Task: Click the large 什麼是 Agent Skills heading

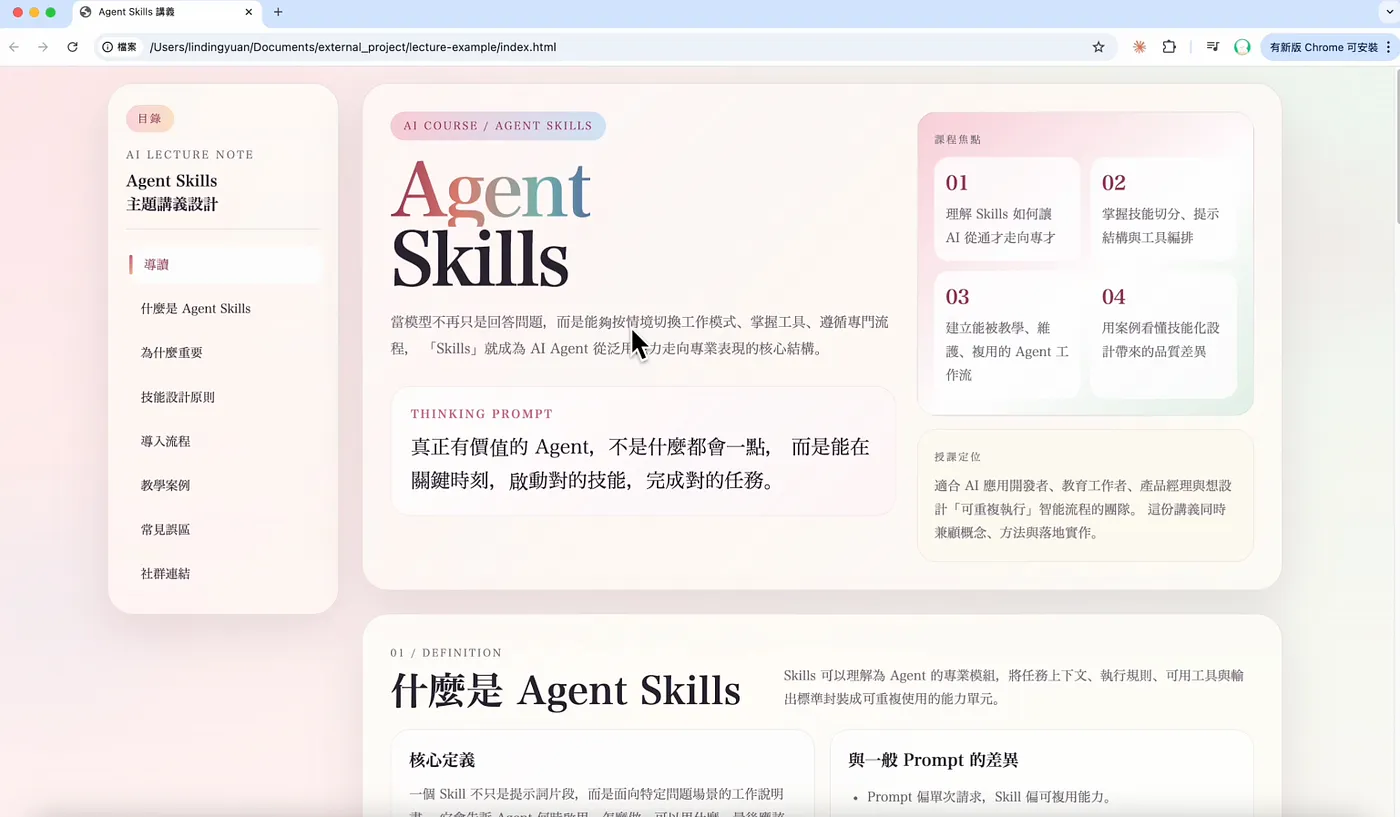Action: tap(566, 691)
